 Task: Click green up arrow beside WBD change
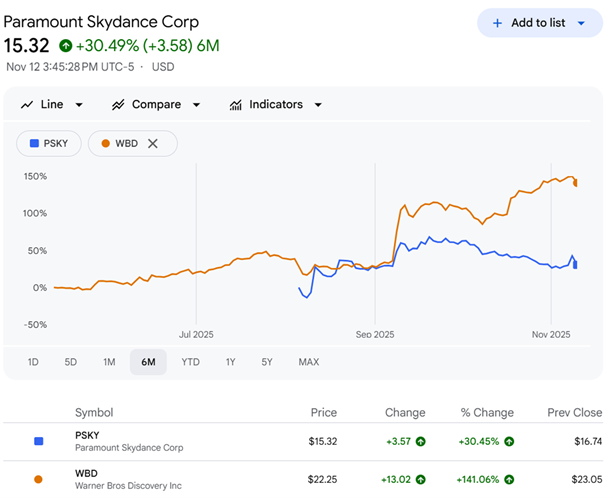click(x=419, y=479)
